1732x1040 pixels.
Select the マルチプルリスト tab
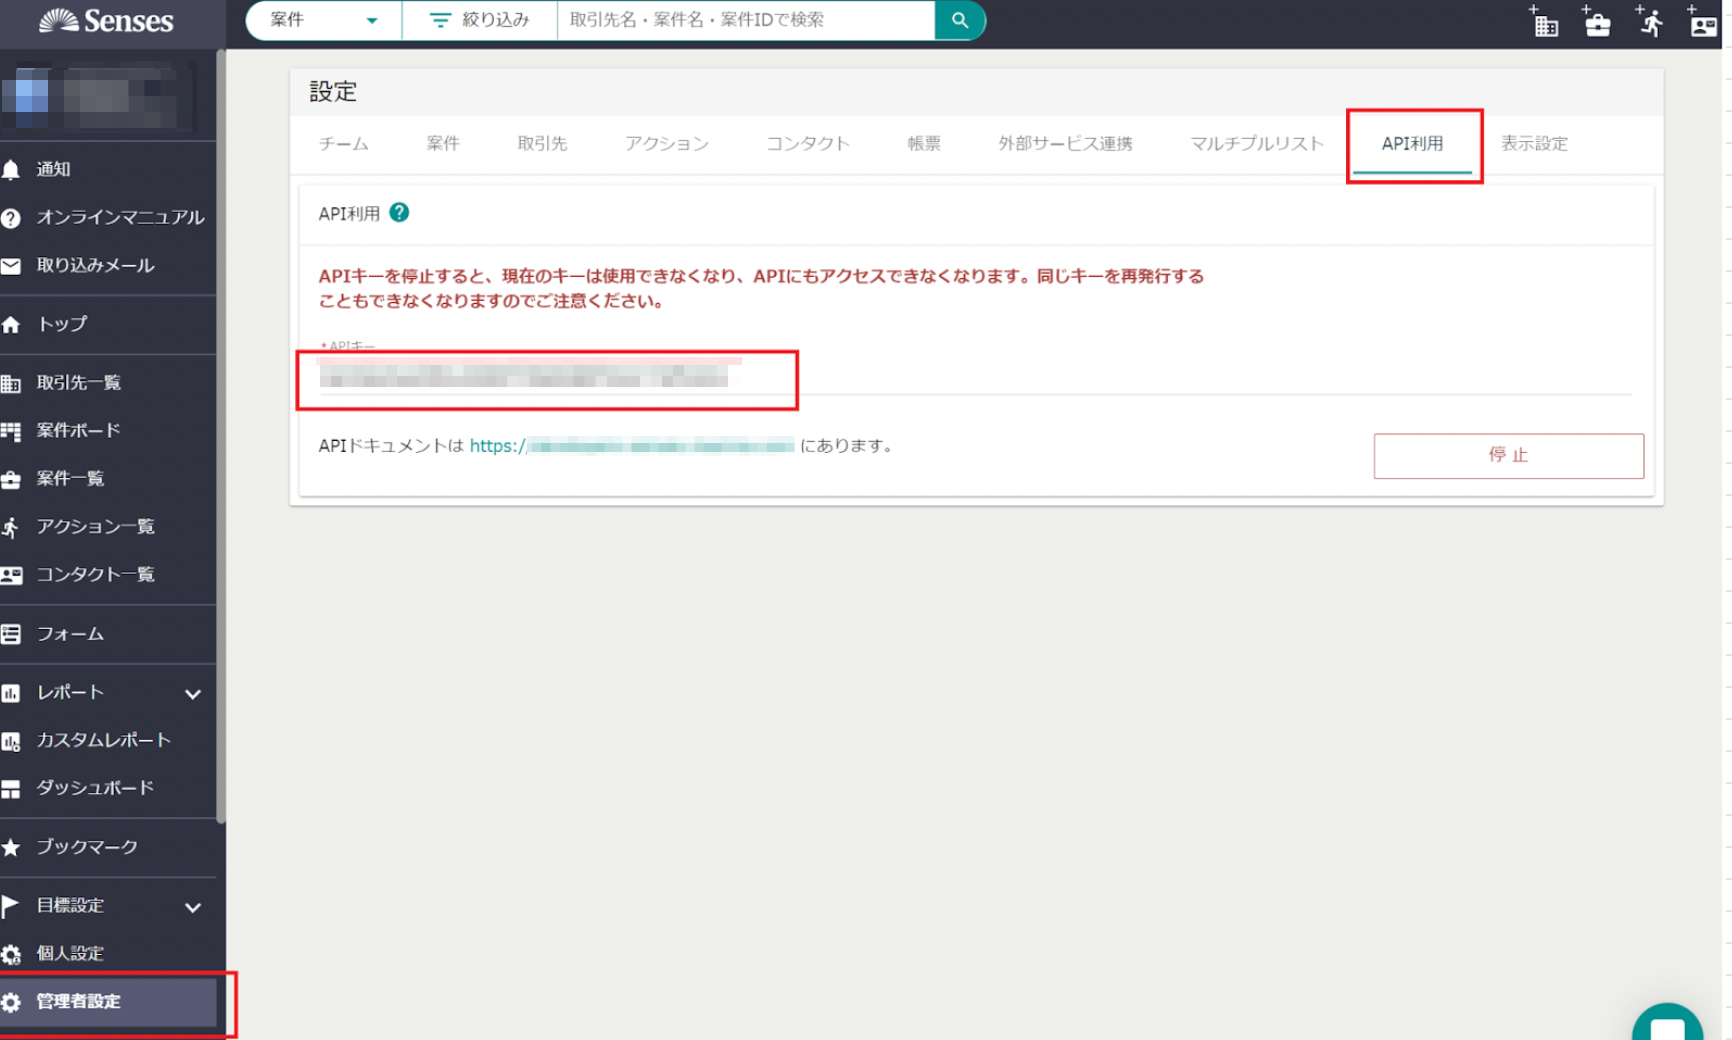pos(1256,144)
